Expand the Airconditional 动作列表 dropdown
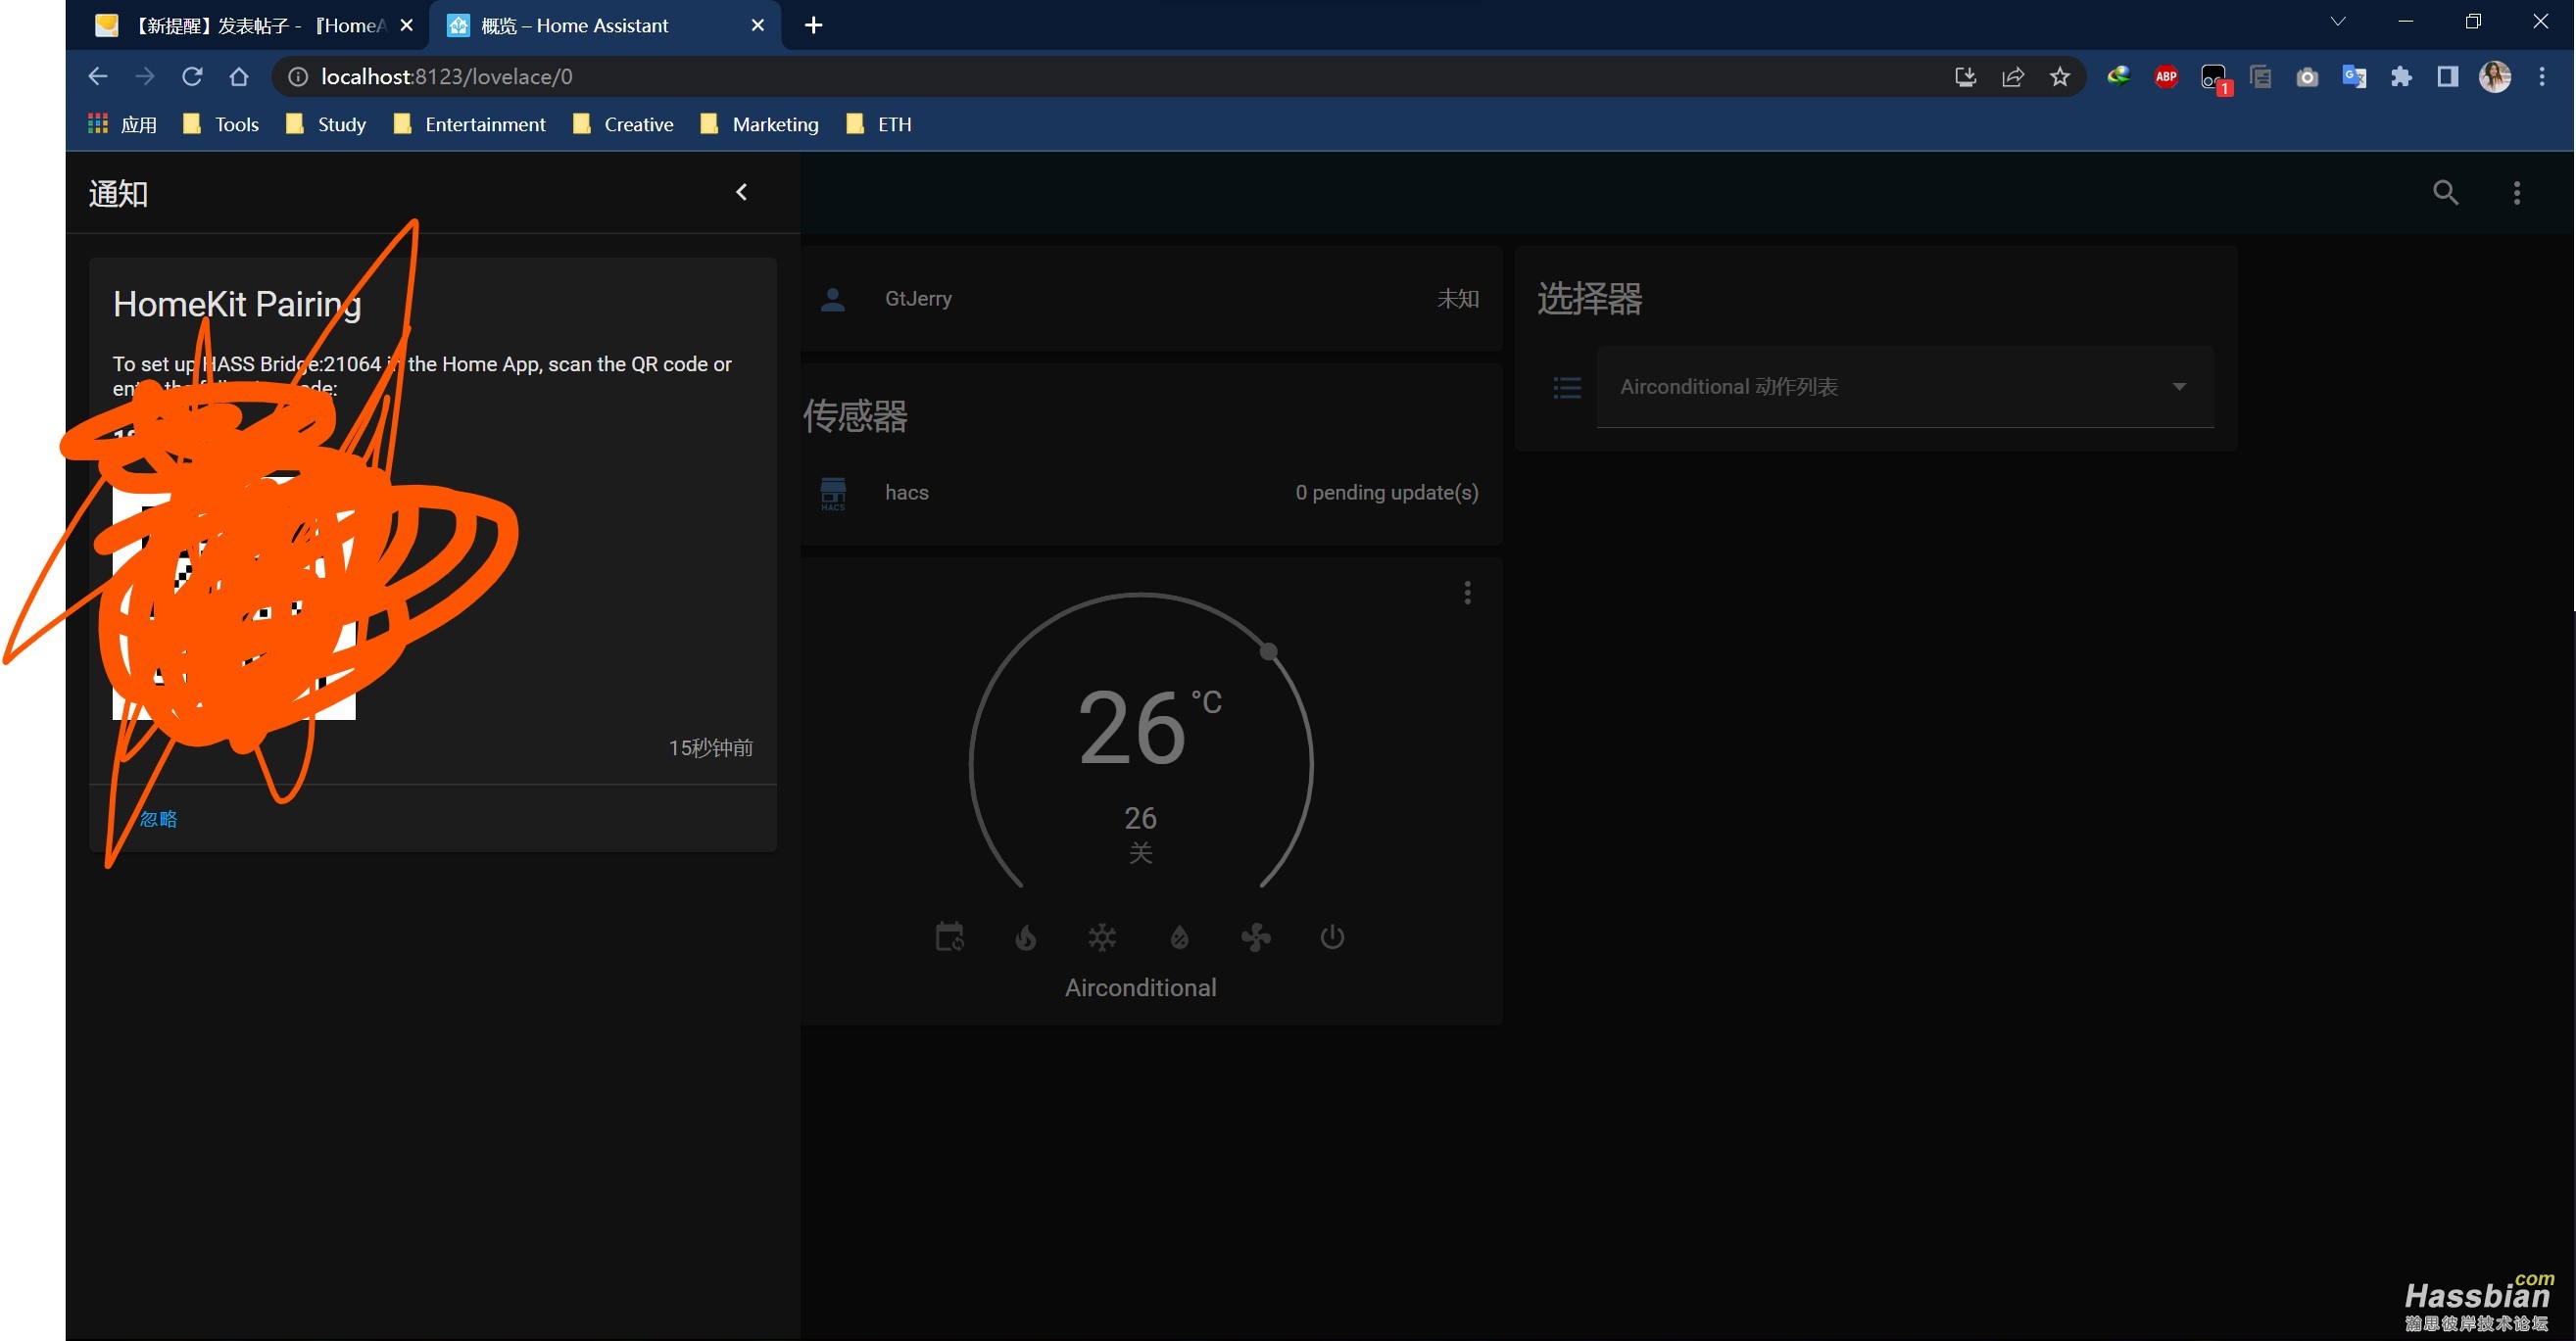This screenshot has width=2576, height=1341. [2181, 387]
